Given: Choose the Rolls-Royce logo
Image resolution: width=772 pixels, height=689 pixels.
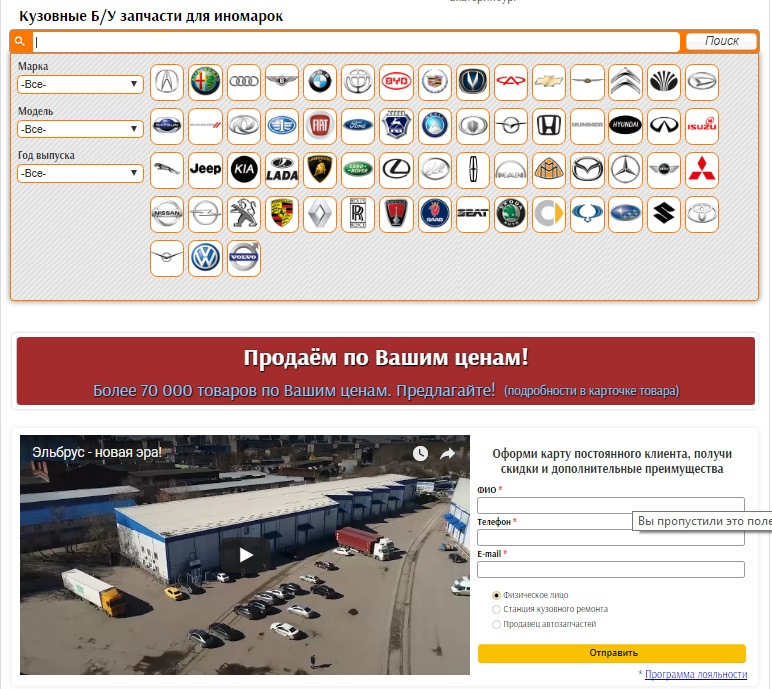Looking at the screenshot, I should [358, 214].
